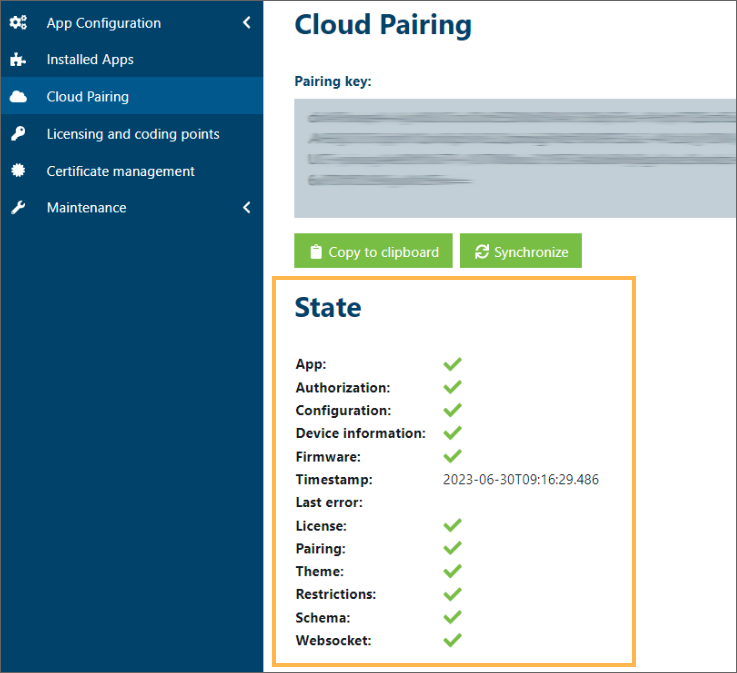Screen dimensions: 737x673
Task: Click the Maintenance wrench icon
Action: click(x=18, y=207)
